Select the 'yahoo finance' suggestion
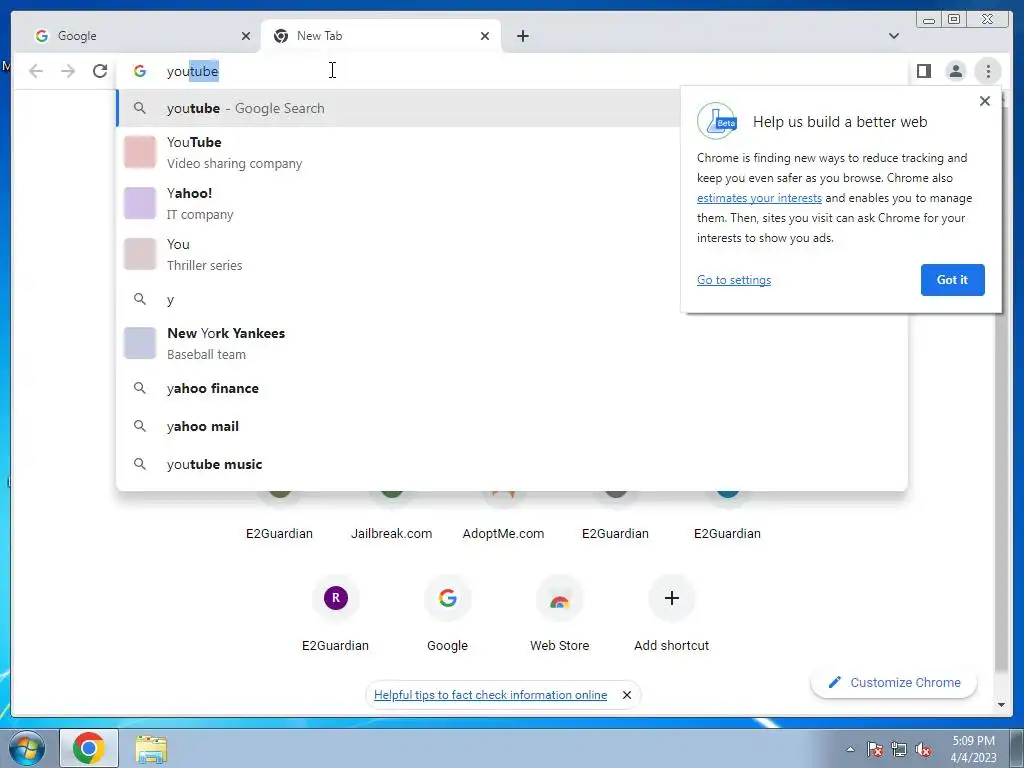This screenshot has width=1024, height=768. coord(512,388)
